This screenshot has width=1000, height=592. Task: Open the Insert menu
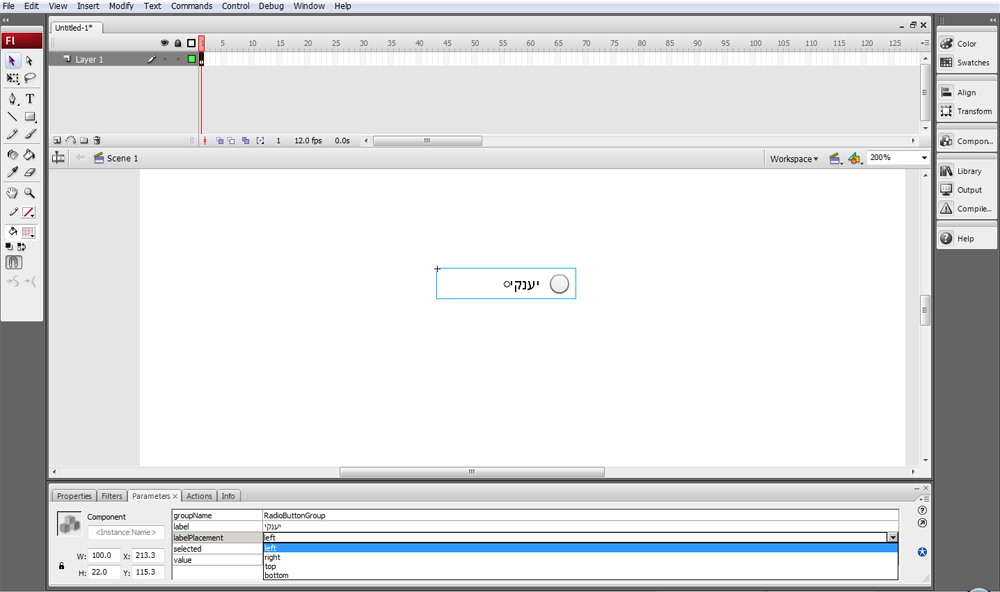coord(88,6)
